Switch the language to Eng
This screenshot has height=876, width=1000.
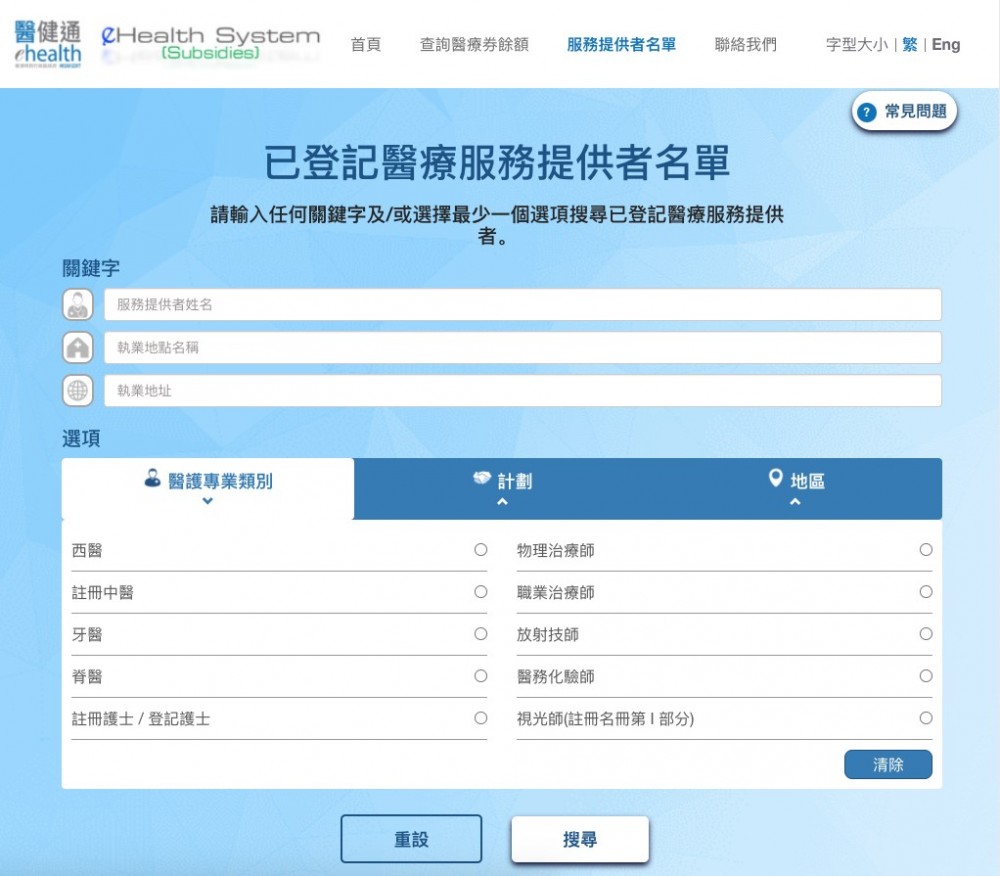(946, 44)
